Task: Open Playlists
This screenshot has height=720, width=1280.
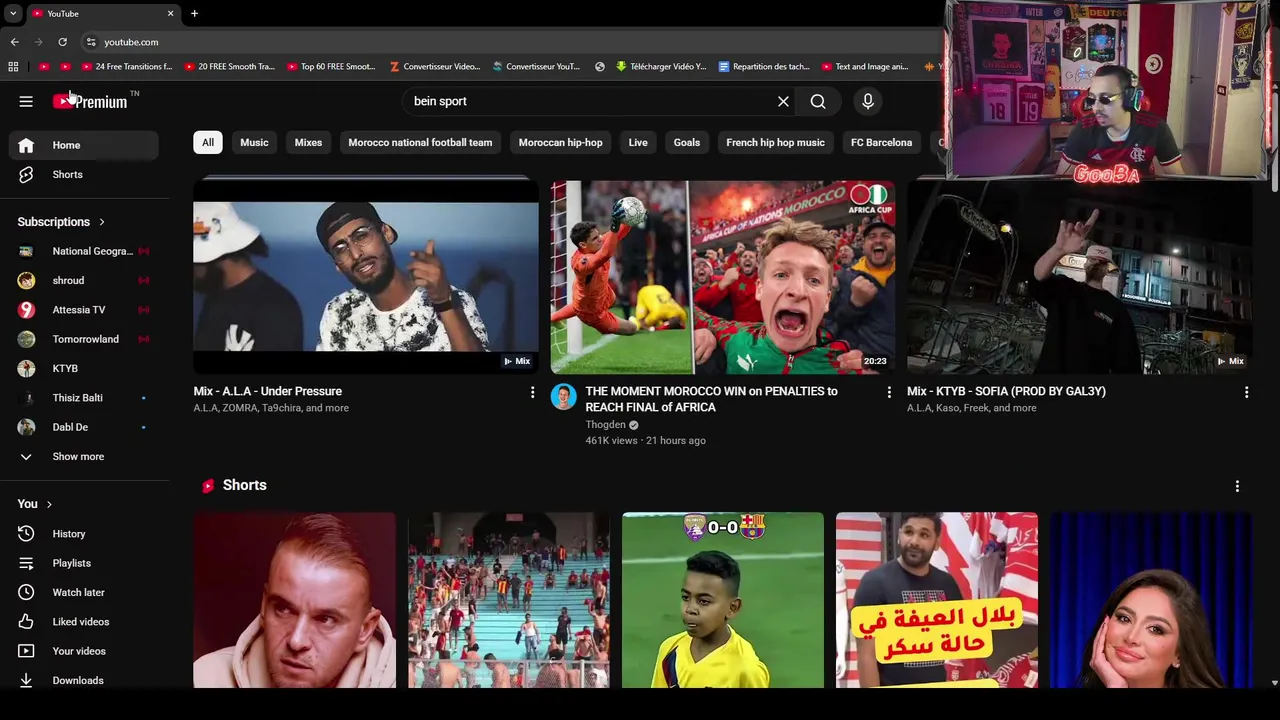Action: 84,563
